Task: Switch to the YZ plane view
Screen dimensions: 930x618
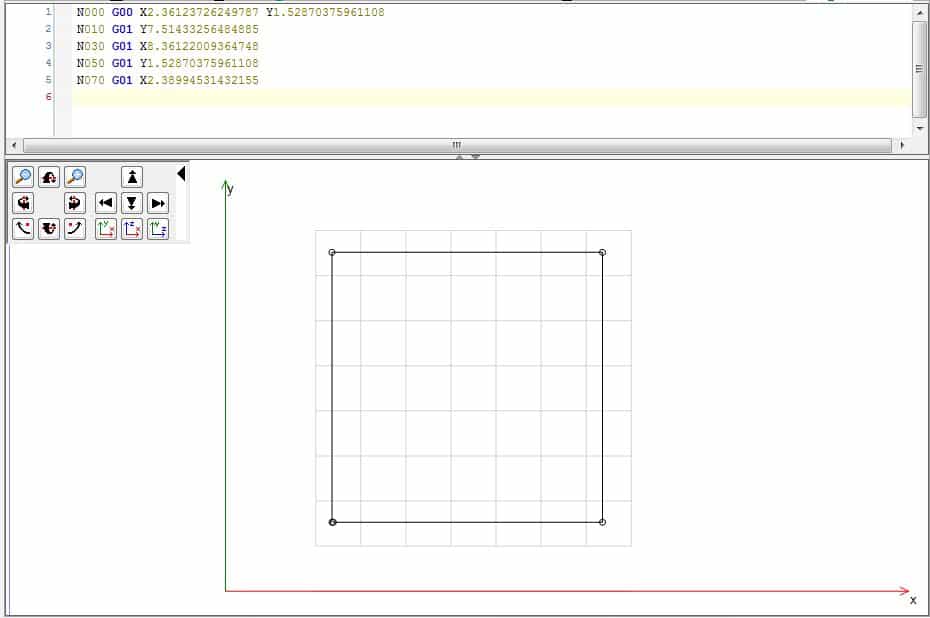Action: click(x=158, y=229)
